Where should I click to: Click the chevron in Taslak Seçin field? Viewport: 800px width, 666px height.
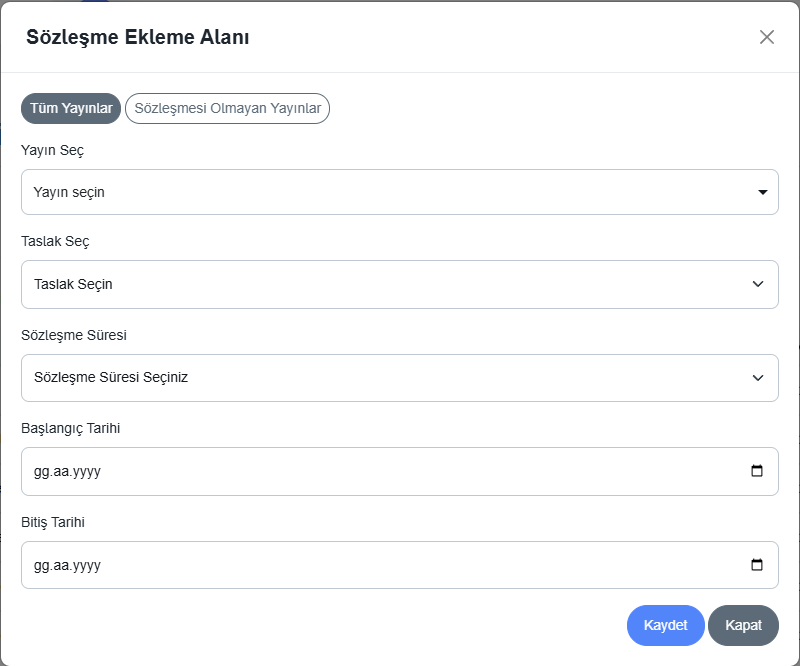tap(758, 285)
